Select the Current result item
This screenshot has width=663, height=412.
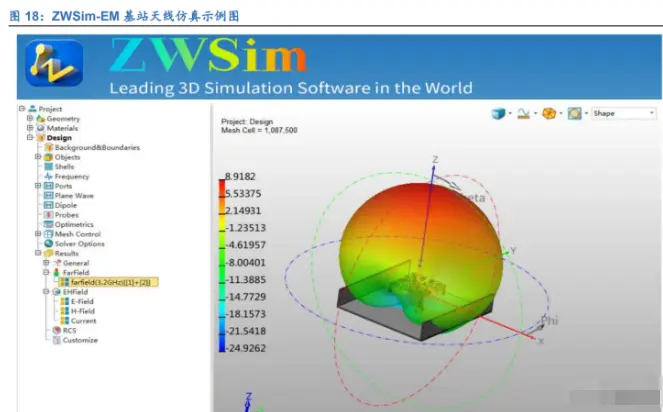(84, 321)
